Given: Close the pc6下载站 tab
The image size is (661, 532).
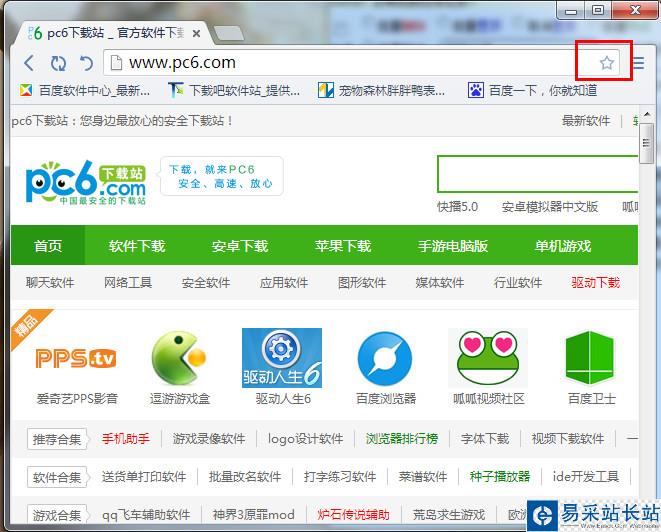Looking at the screenshot, I should (x=196, y=33).
